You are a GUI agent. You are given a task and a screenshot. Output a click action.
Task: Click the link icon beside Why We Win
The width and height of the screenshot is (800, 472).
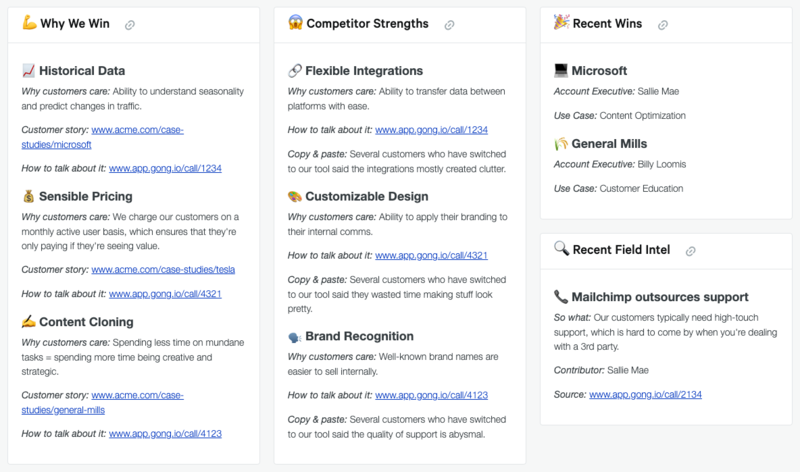coord(130,24)
